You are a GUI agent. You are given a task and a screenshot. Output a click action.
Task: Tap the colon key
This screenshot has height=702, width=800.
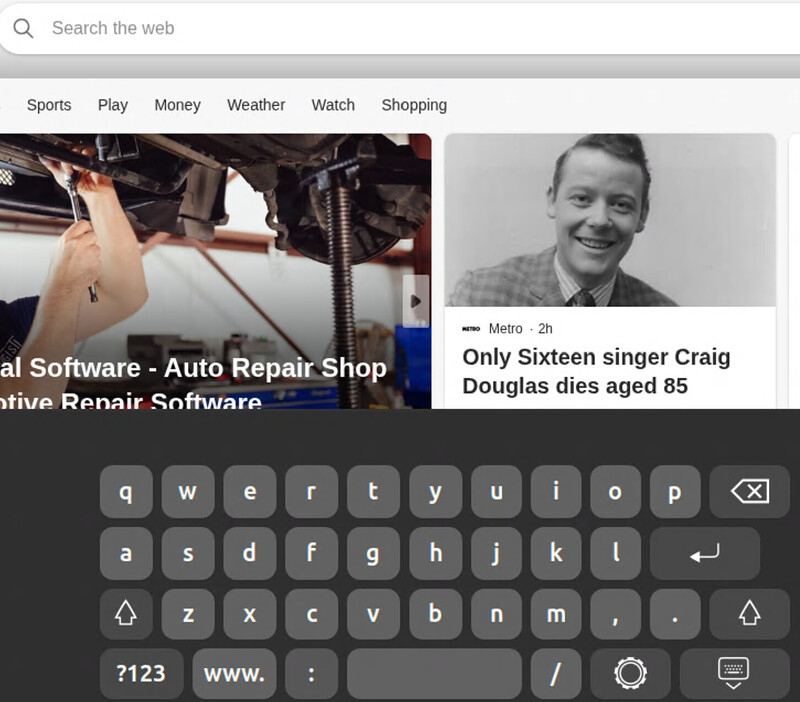(x=312, y=674)
